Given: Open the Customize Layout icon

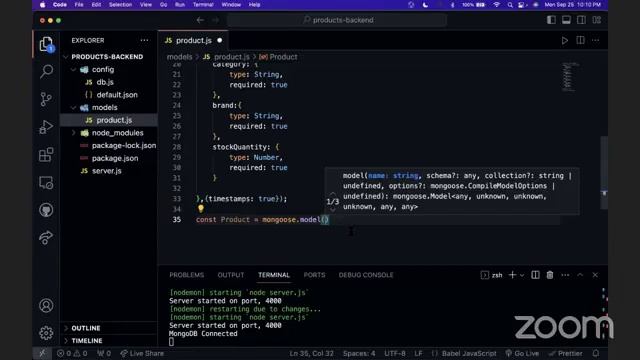Looking at the screenshot, I should coord(597,20).
